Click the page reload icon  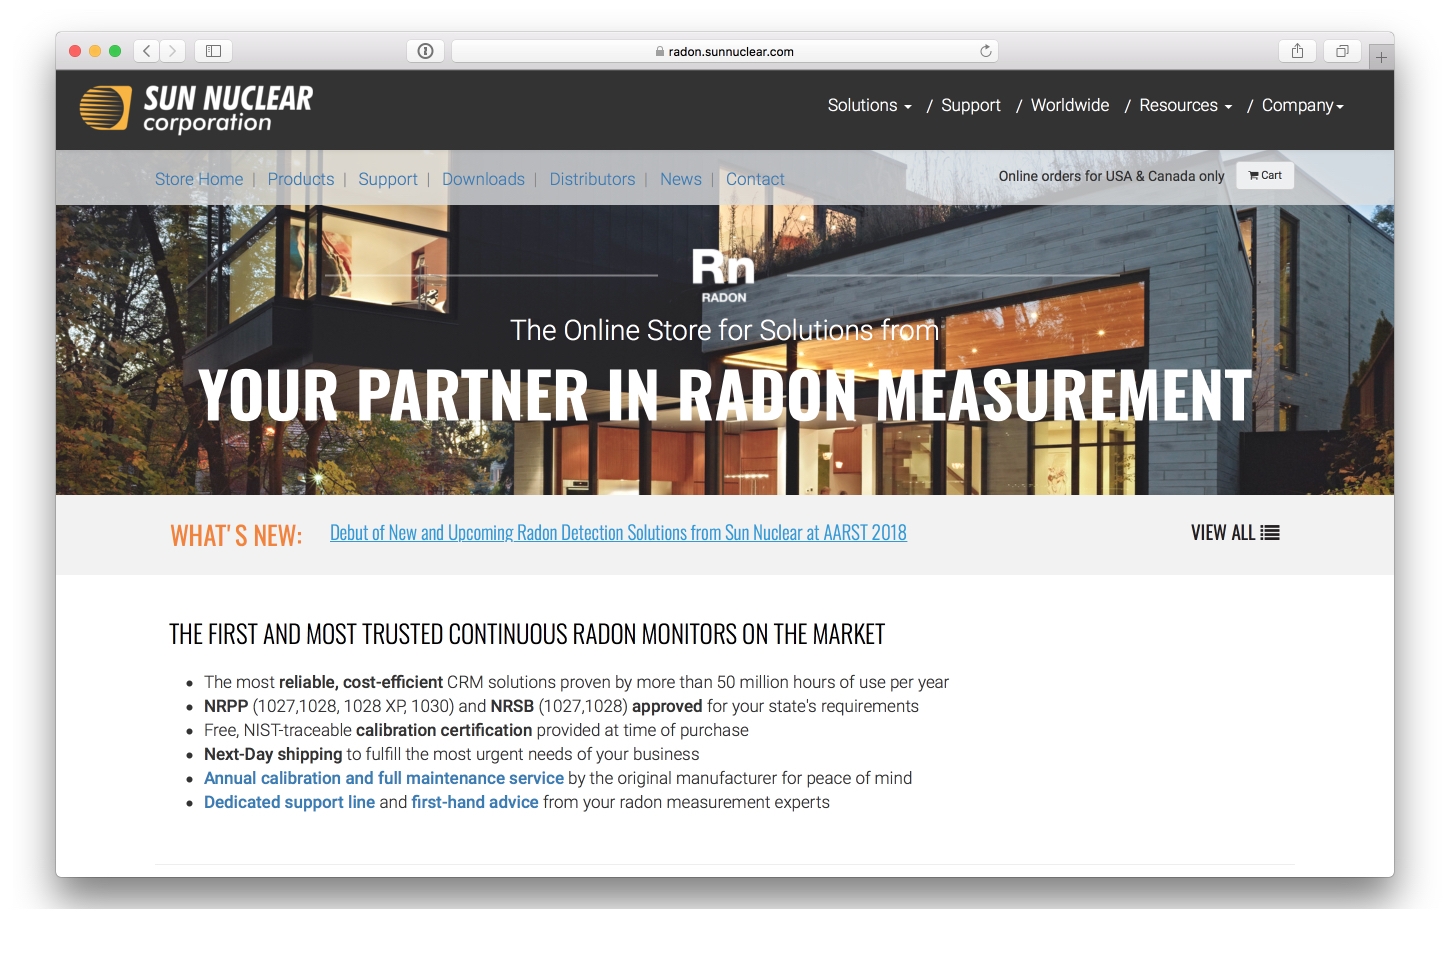tap(985, 51)
